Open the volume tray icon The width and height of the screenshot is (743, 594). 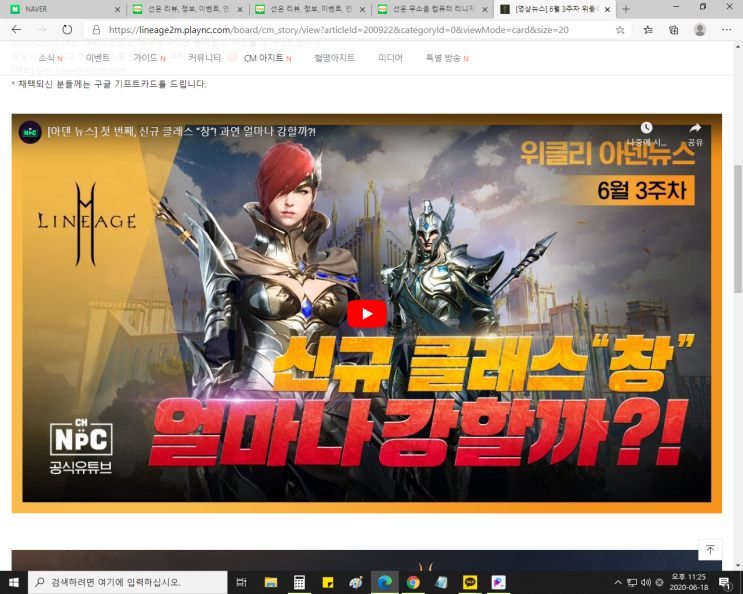645,582
